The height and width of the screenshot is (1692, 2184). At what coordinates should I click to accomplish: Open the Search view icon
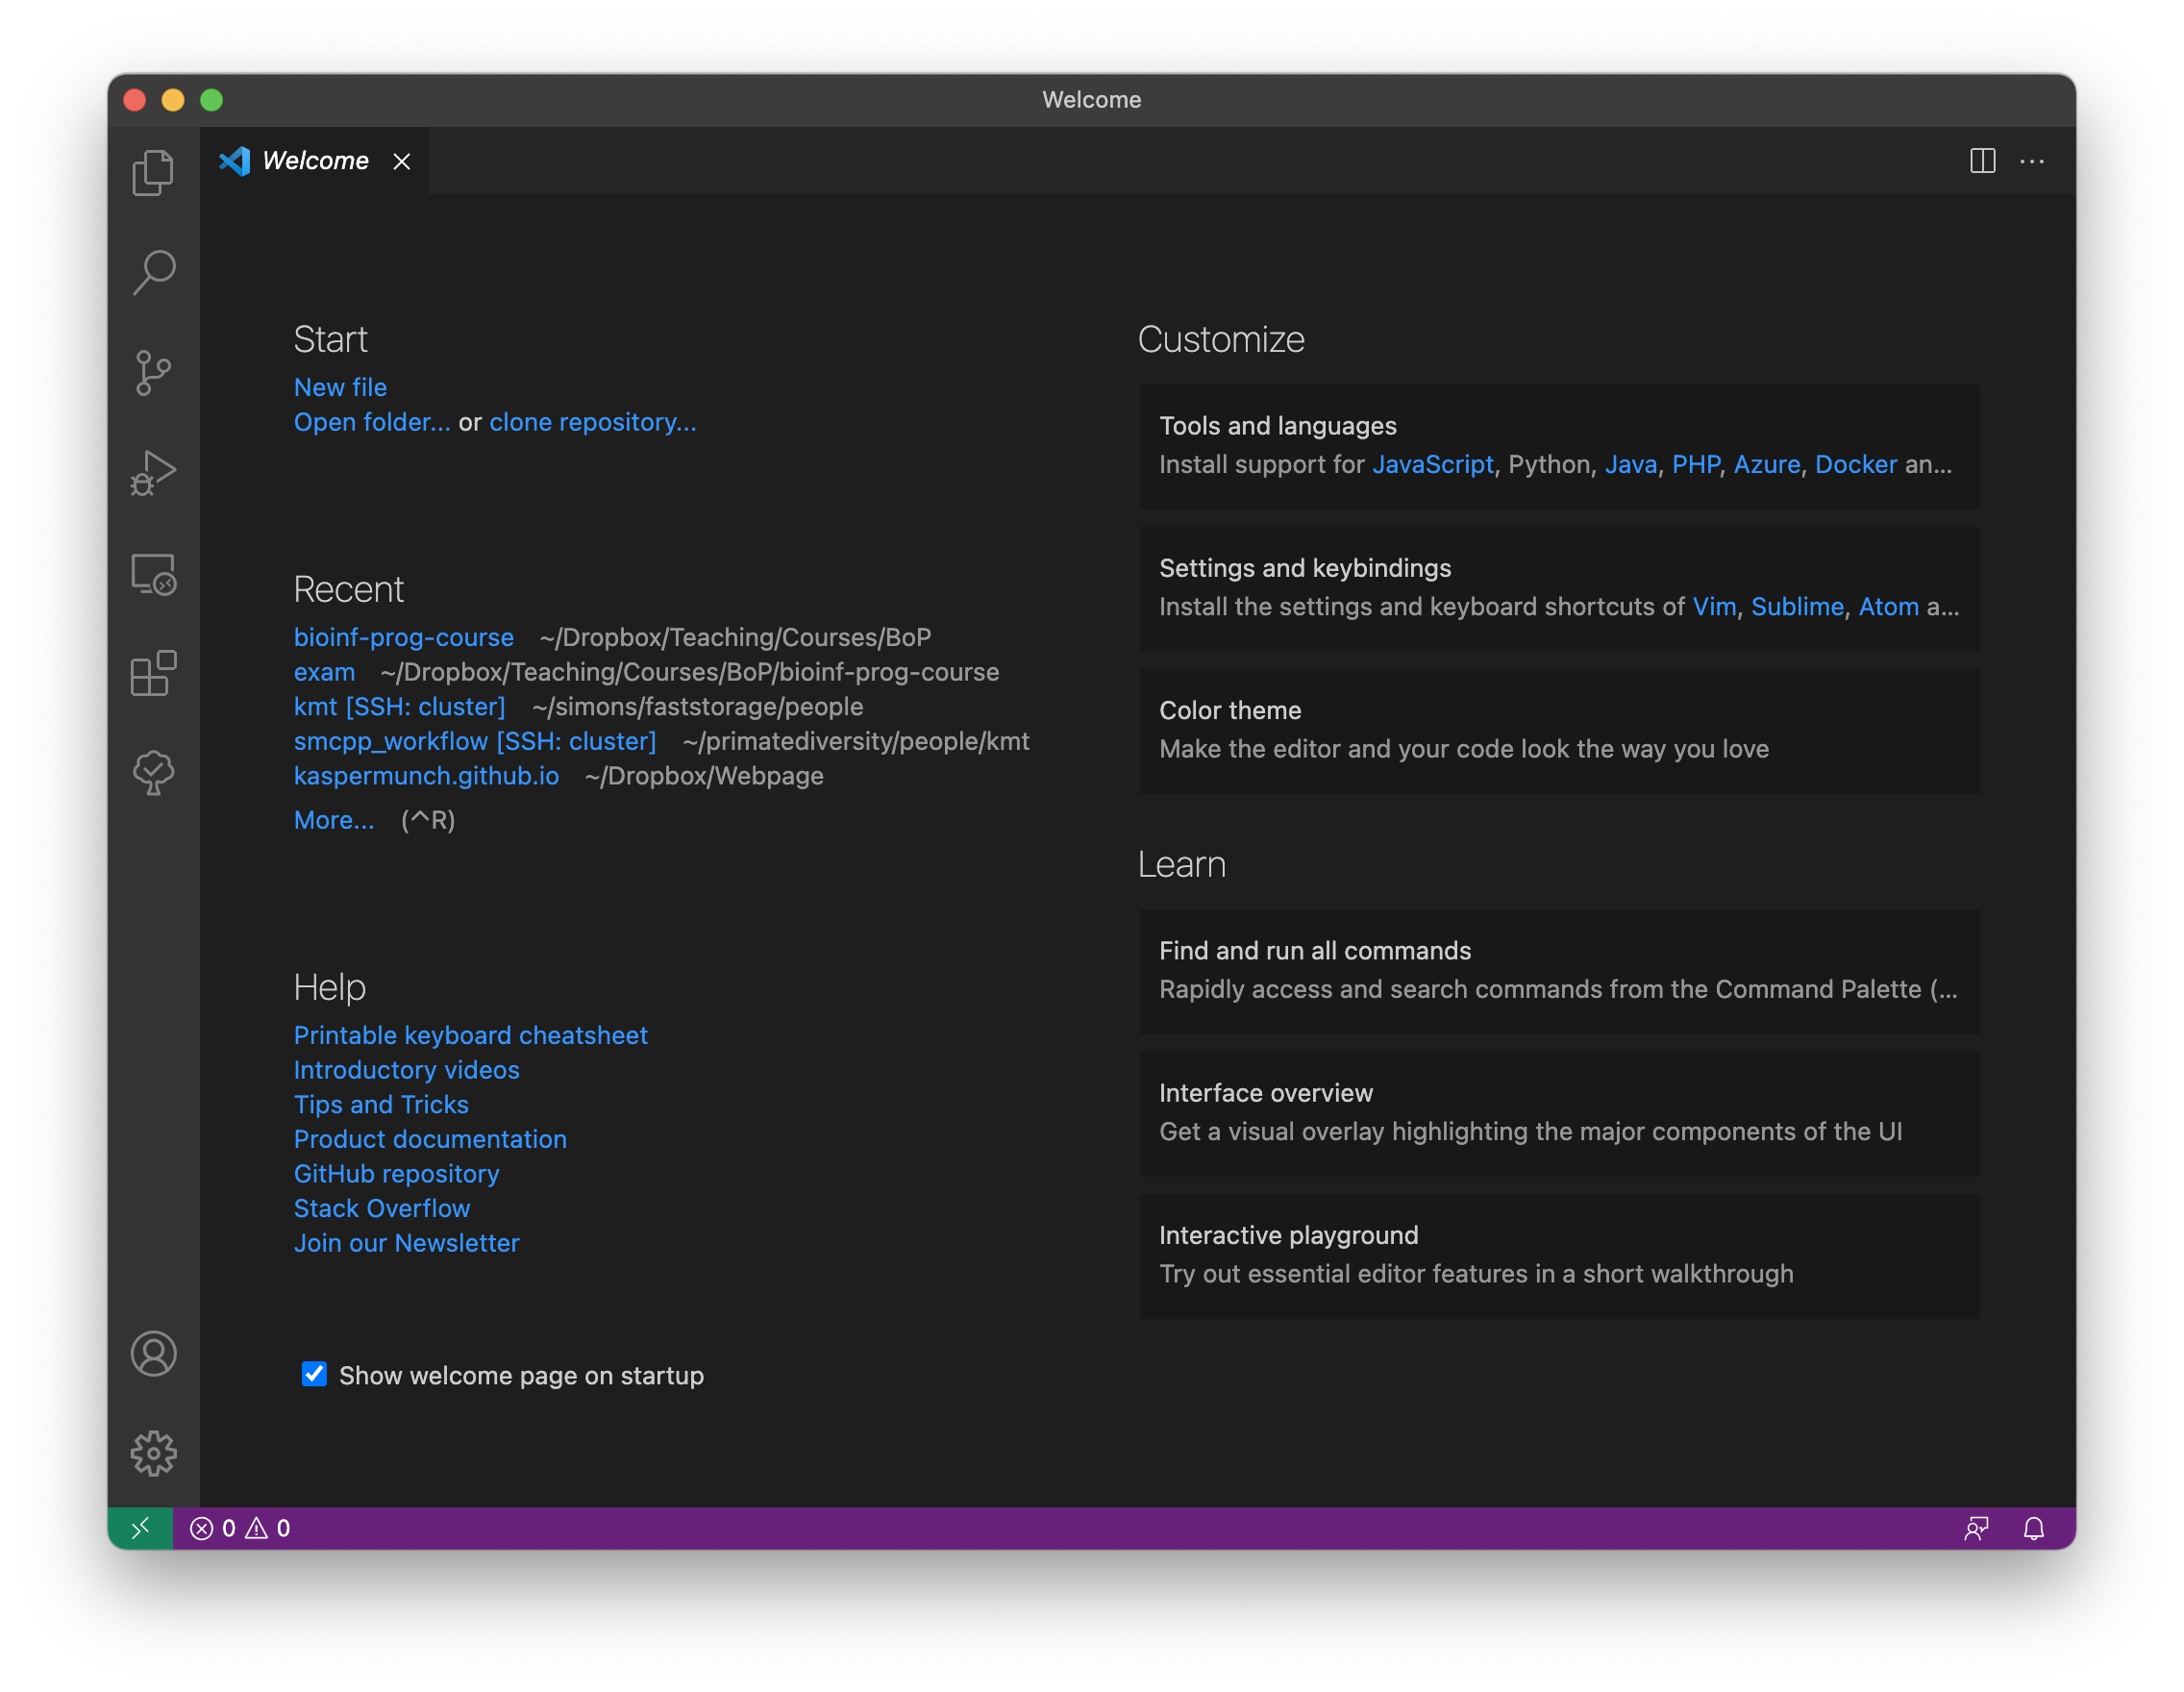(153, 272)
